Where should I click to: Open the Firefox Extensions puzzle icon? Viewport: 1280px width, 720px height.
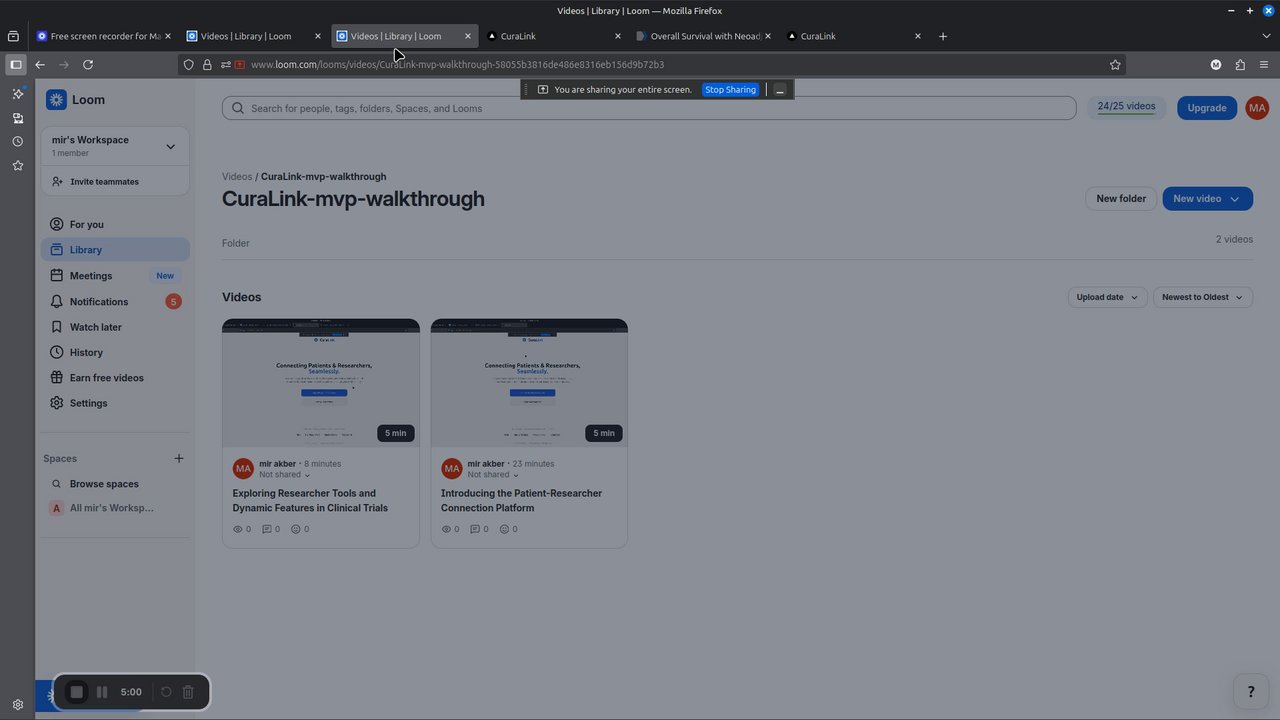coord(1240,64)
